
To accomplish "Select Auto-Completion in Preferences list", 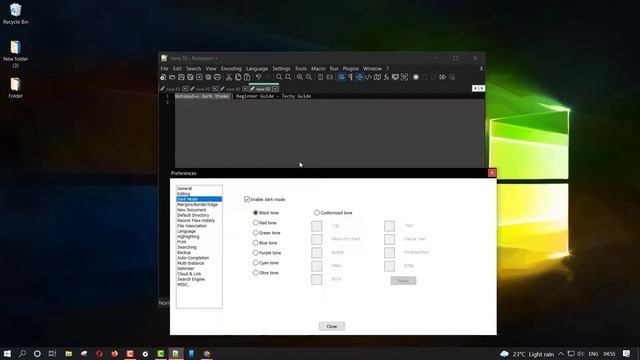I will [x=193, y=258].
